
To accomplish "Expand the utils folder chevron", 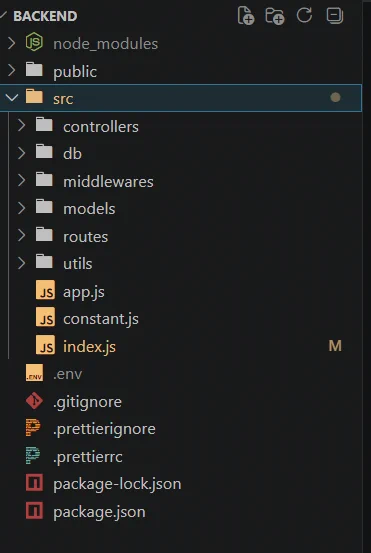I will click(x=22, y=263).
